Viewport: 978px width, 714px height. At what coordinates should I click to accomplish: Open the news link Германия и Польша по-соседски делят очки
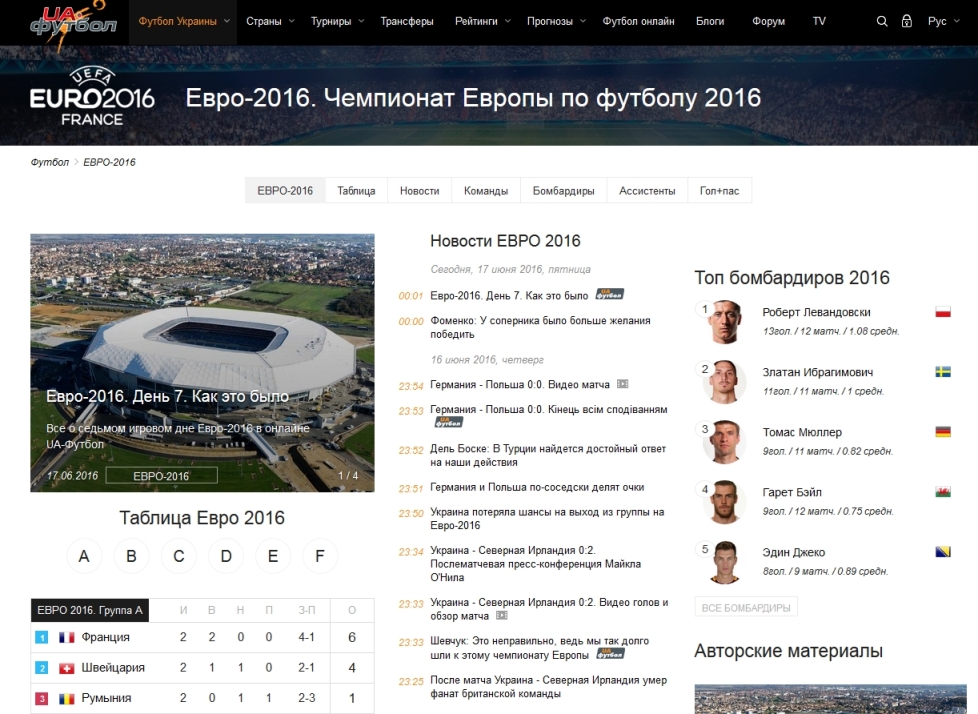pyautogui.click(x=537, y=488)
